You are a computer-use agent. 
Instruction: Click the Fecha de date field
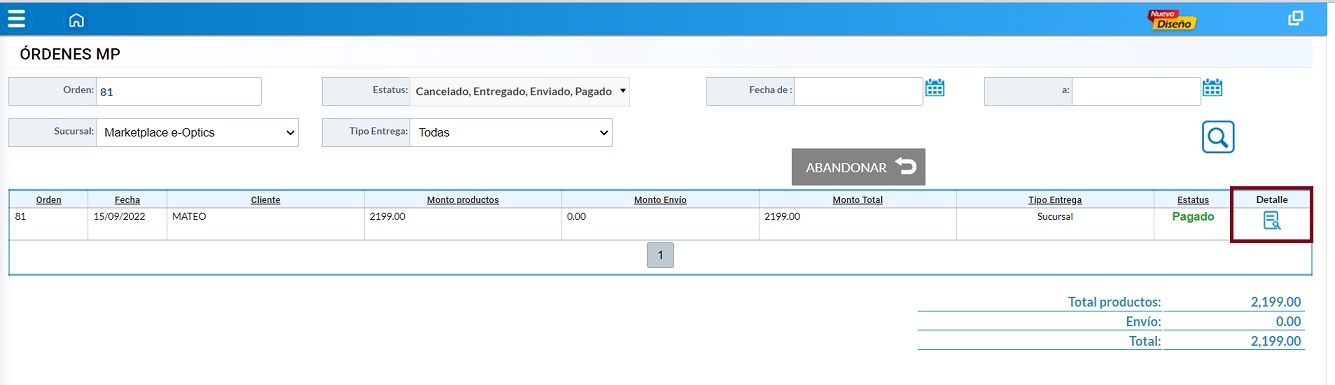(x=858, y=91)
